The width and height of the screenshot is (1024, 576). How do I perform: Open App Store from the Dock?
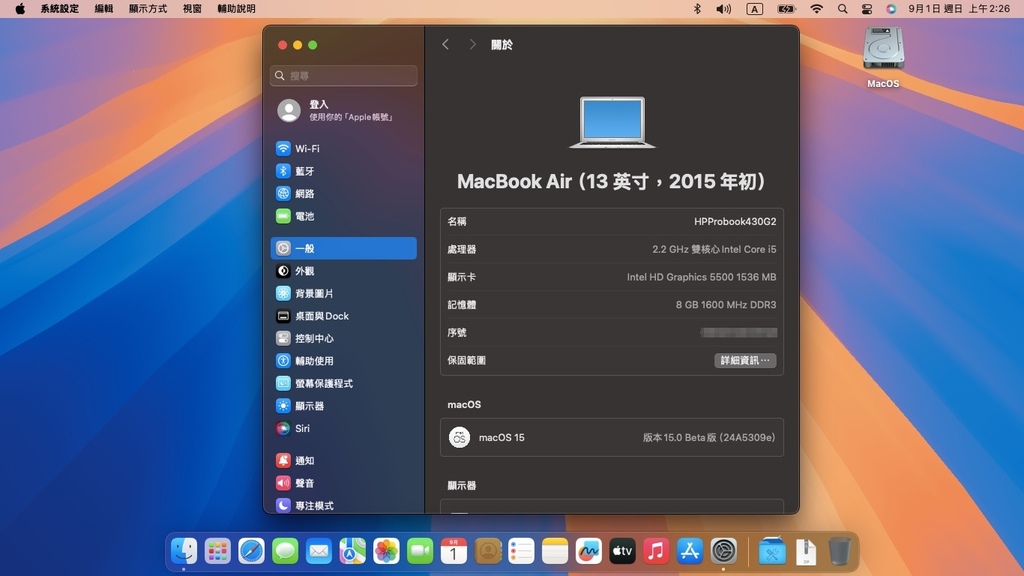[x=690, y=551]
